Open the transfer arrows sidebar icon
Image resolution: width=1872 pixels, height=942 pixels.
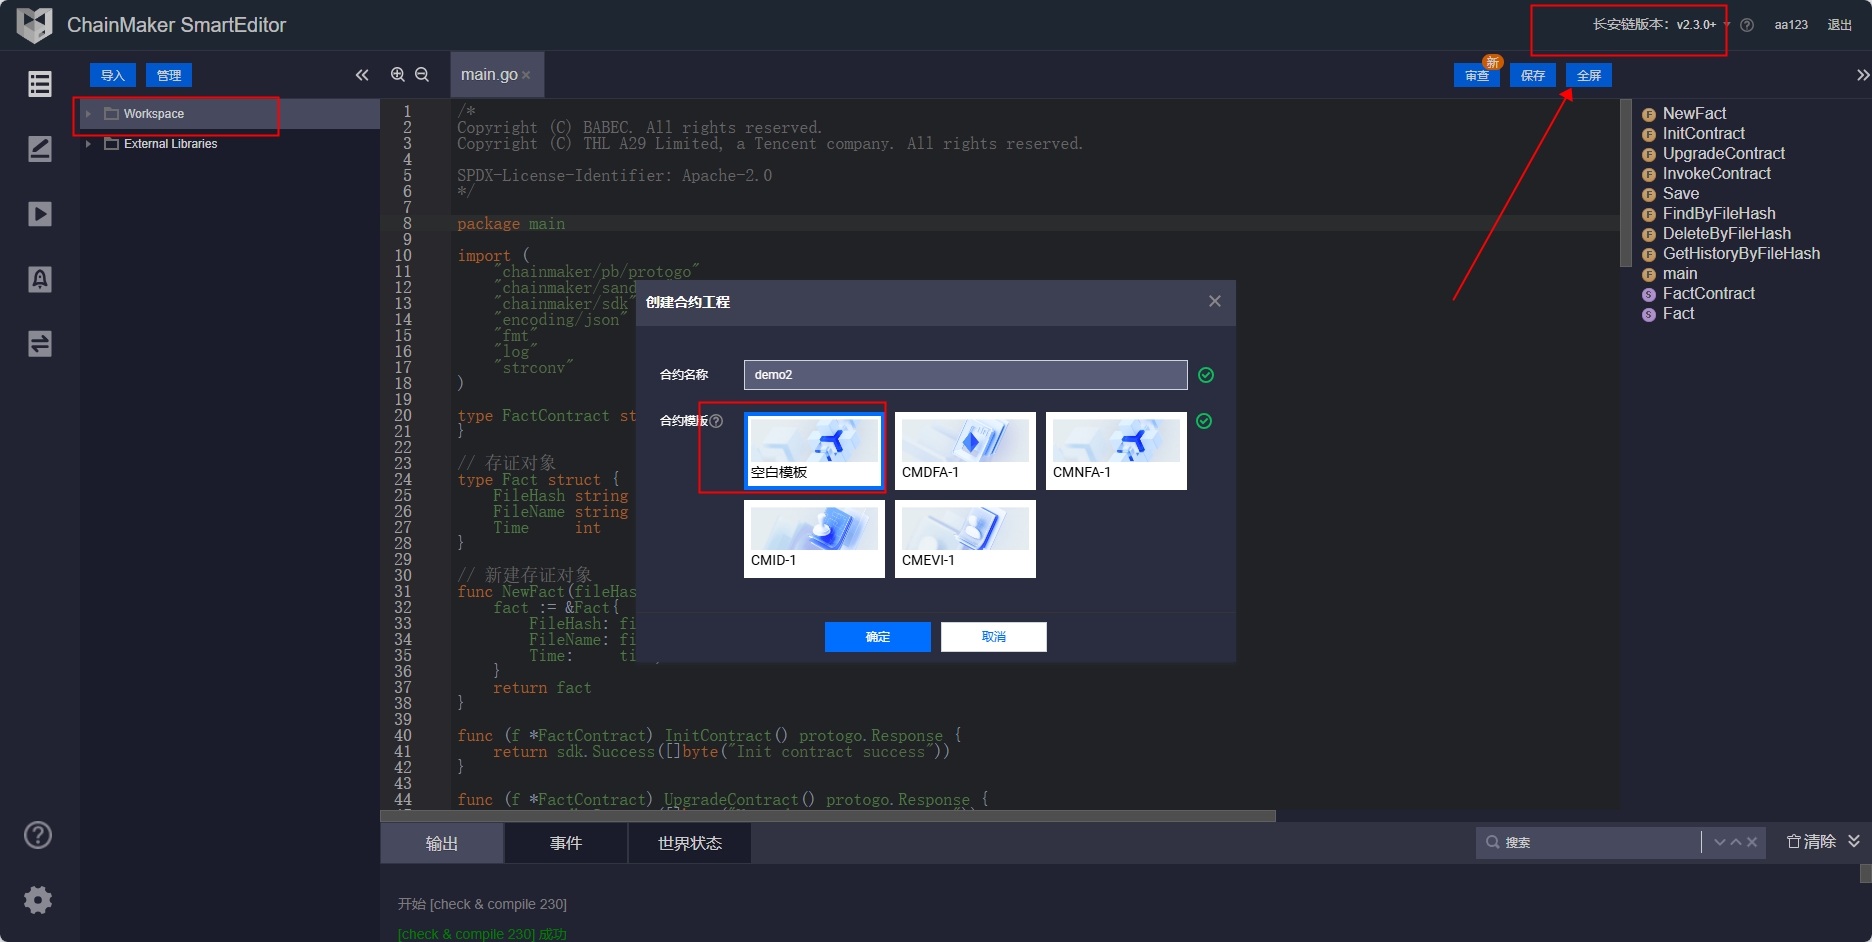click(40, 344)
